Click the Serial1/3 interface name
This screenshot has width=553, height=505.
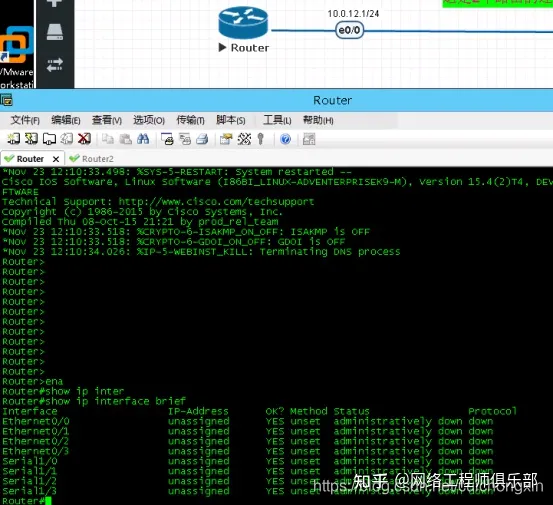point(29,491)
